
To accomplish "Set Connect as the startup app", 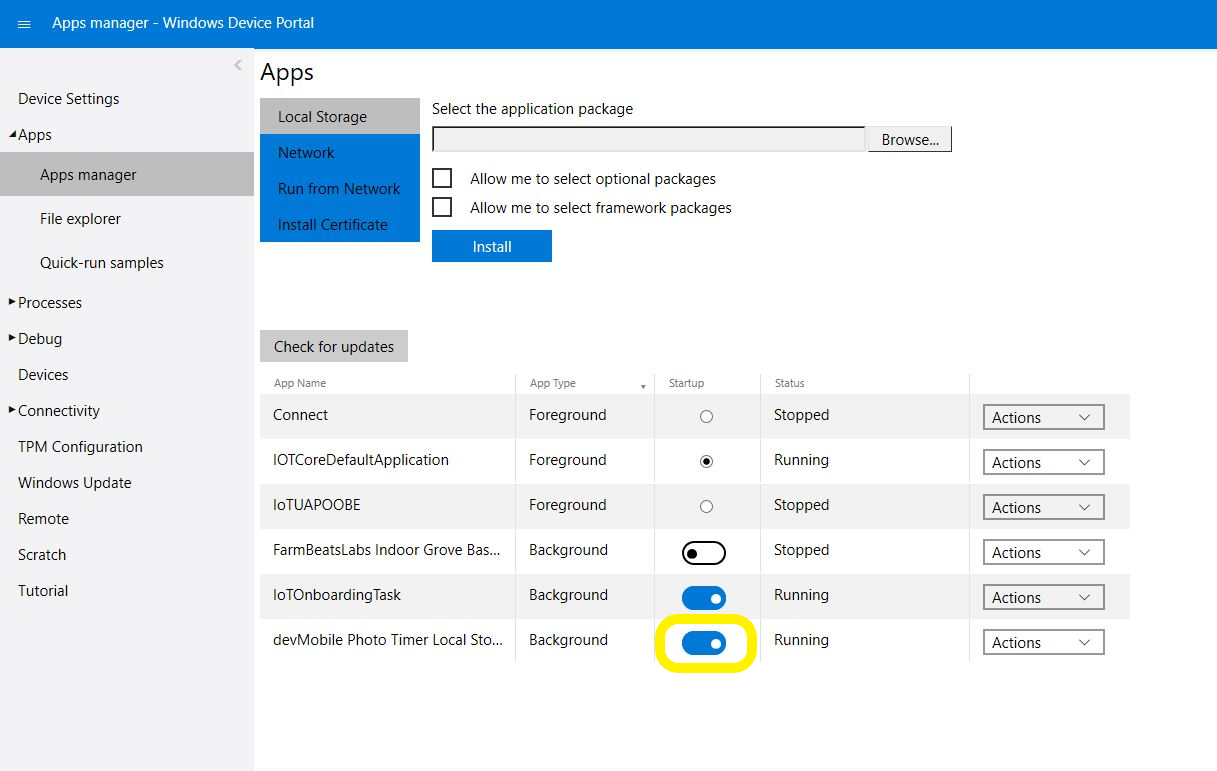I will 706,416.
